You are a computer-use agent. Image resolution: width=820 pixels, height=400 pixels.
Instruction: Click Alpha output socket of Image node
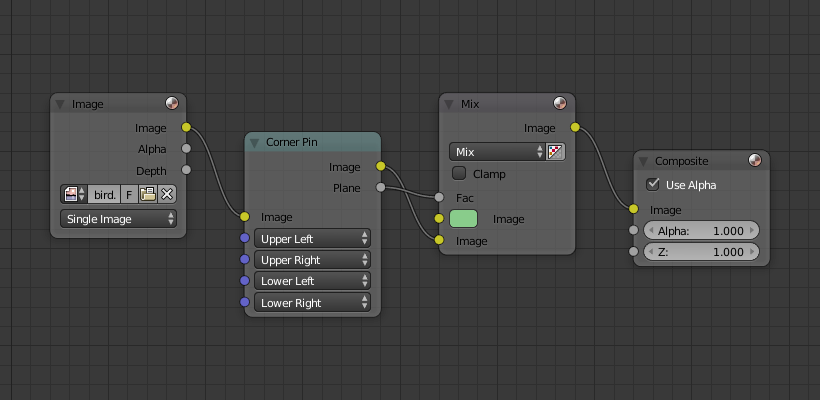click(x=186, y=149)
